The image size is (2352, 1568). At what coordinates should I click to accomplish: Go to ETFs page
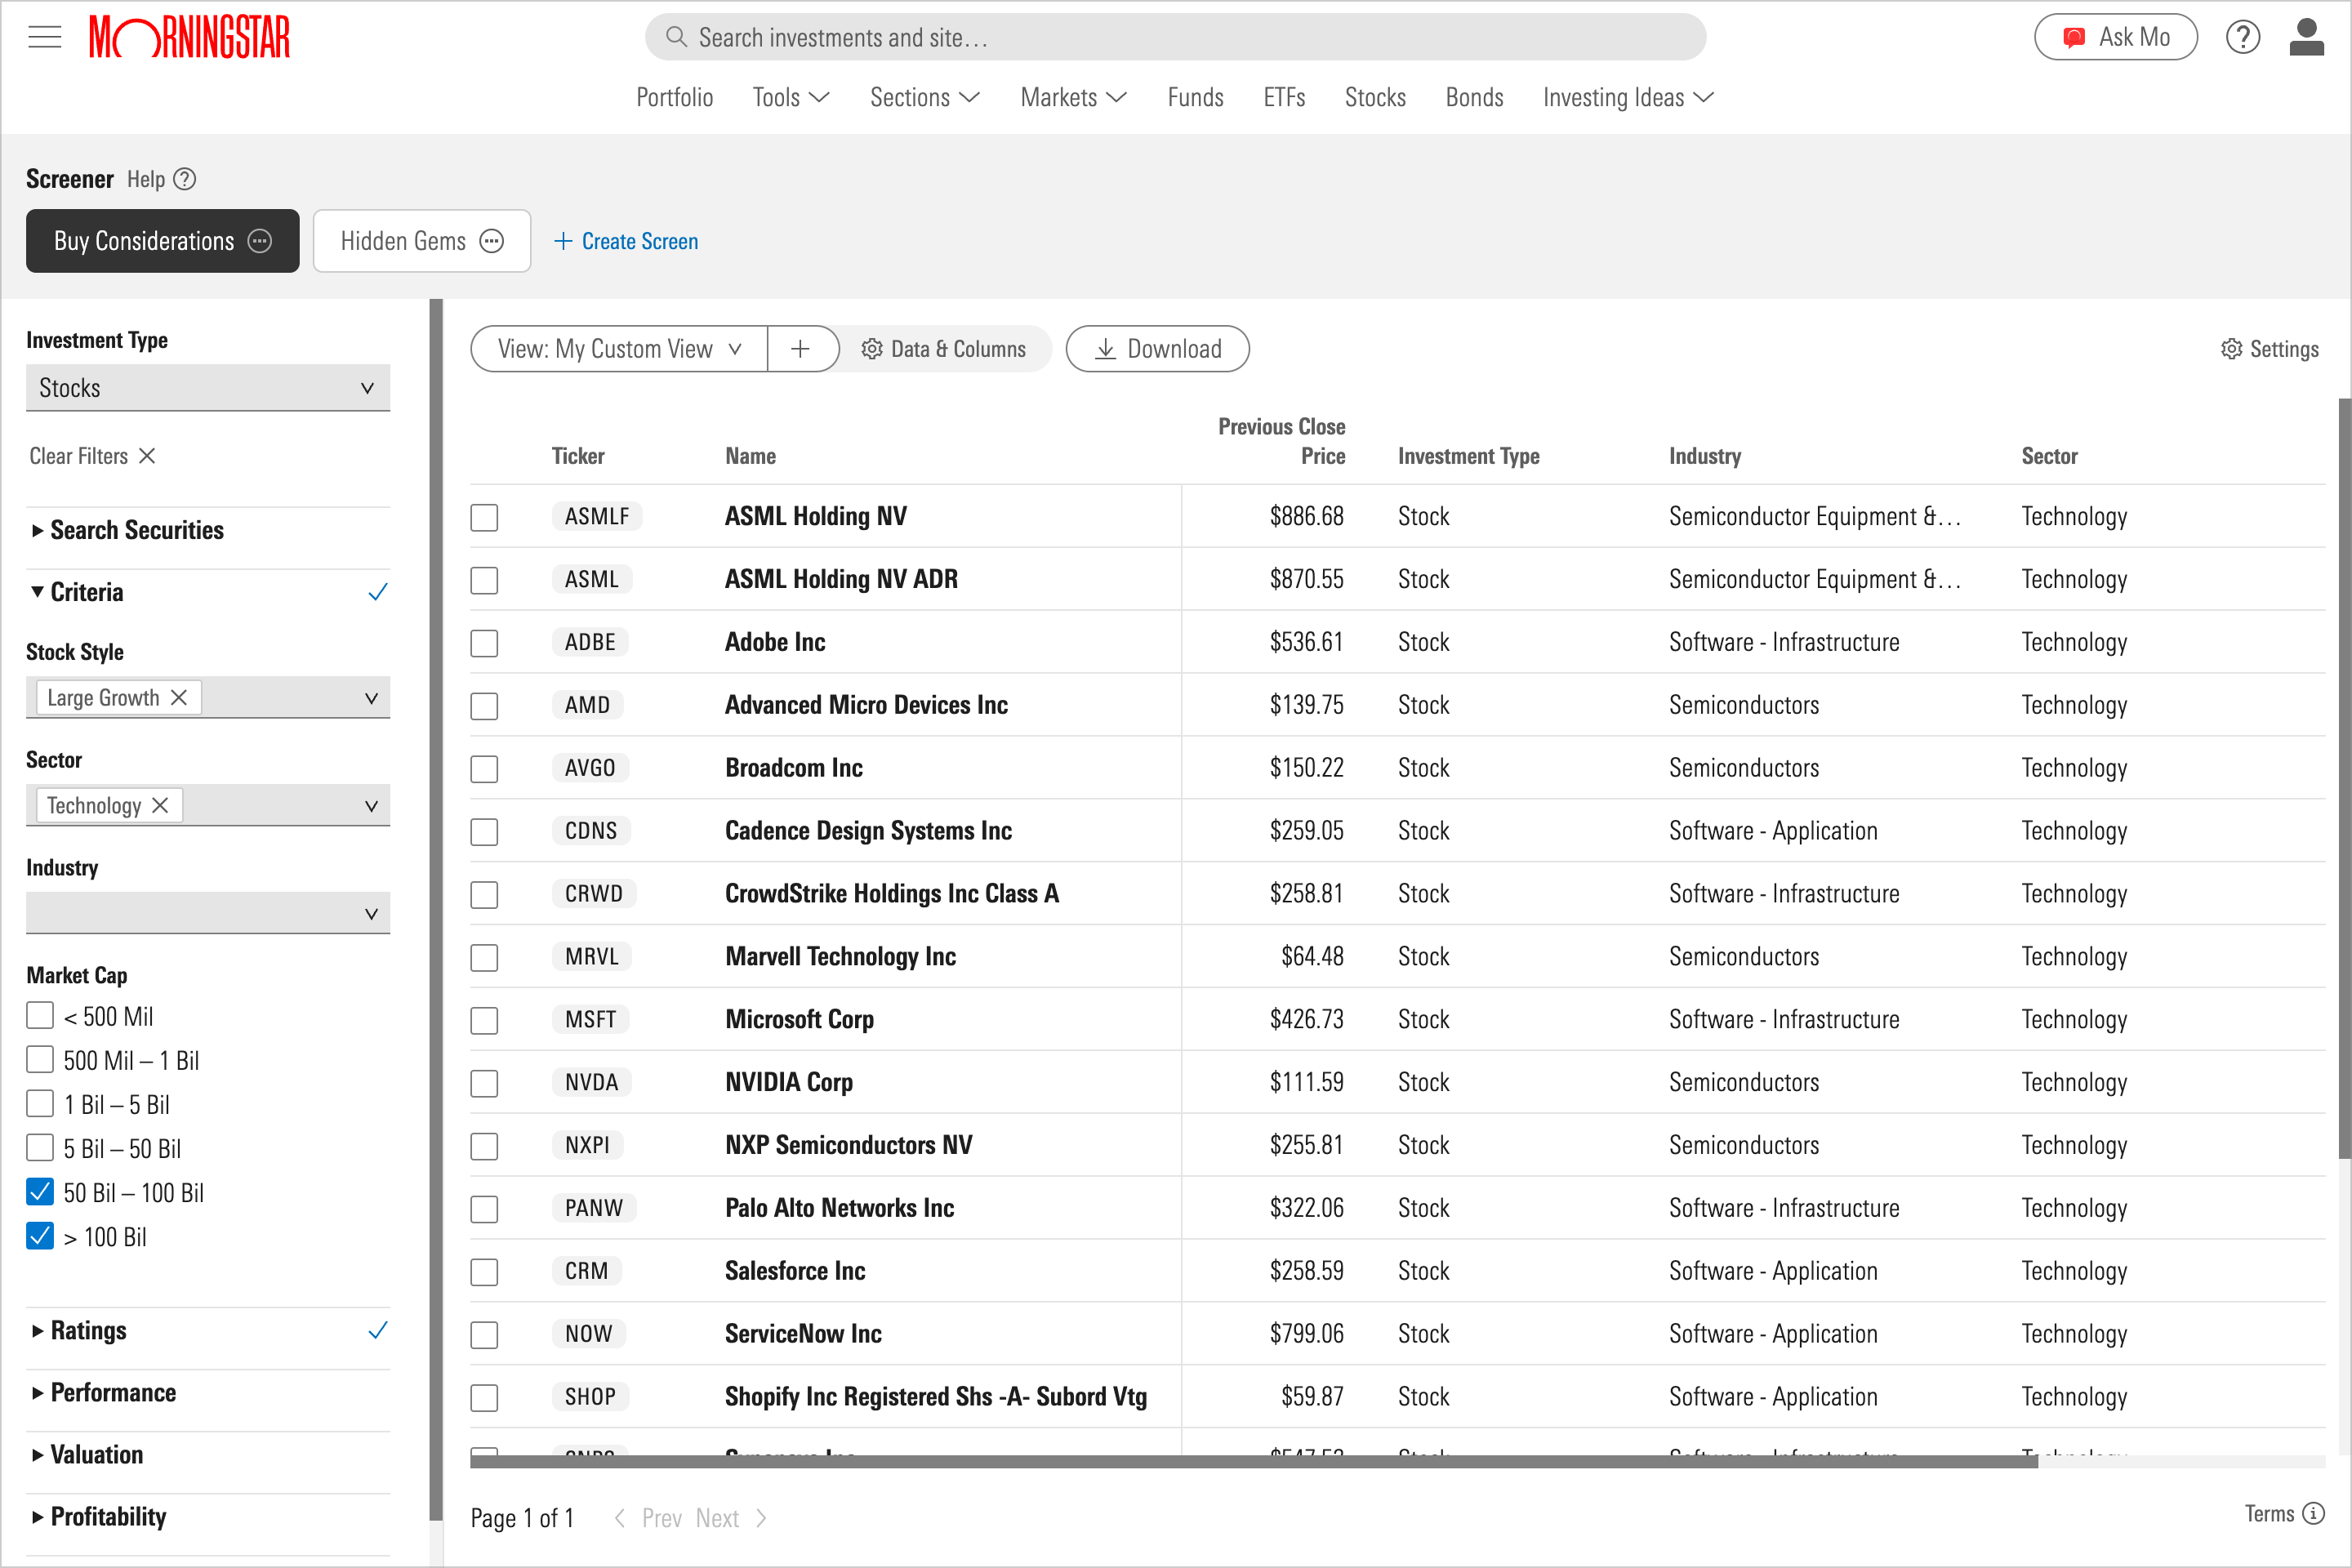tap(1284, 97)
